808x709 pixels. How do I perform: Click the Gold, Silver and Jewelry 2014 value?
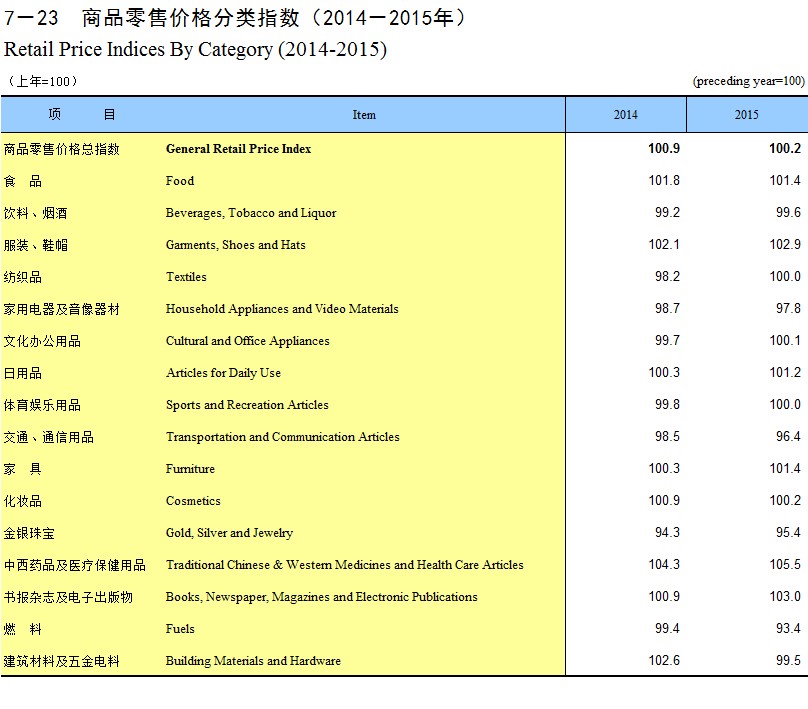click(667, 533)
